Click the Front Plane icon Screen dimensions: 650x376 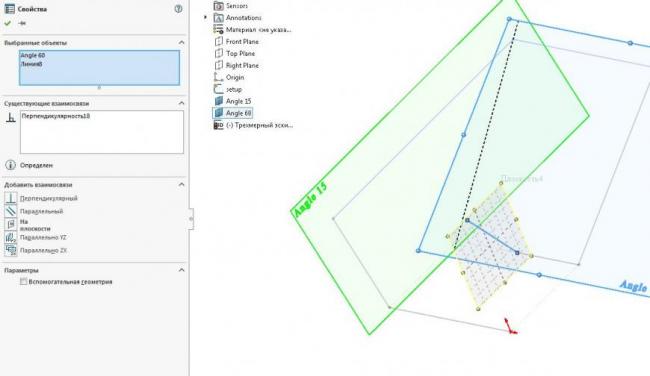coord(218,41)
